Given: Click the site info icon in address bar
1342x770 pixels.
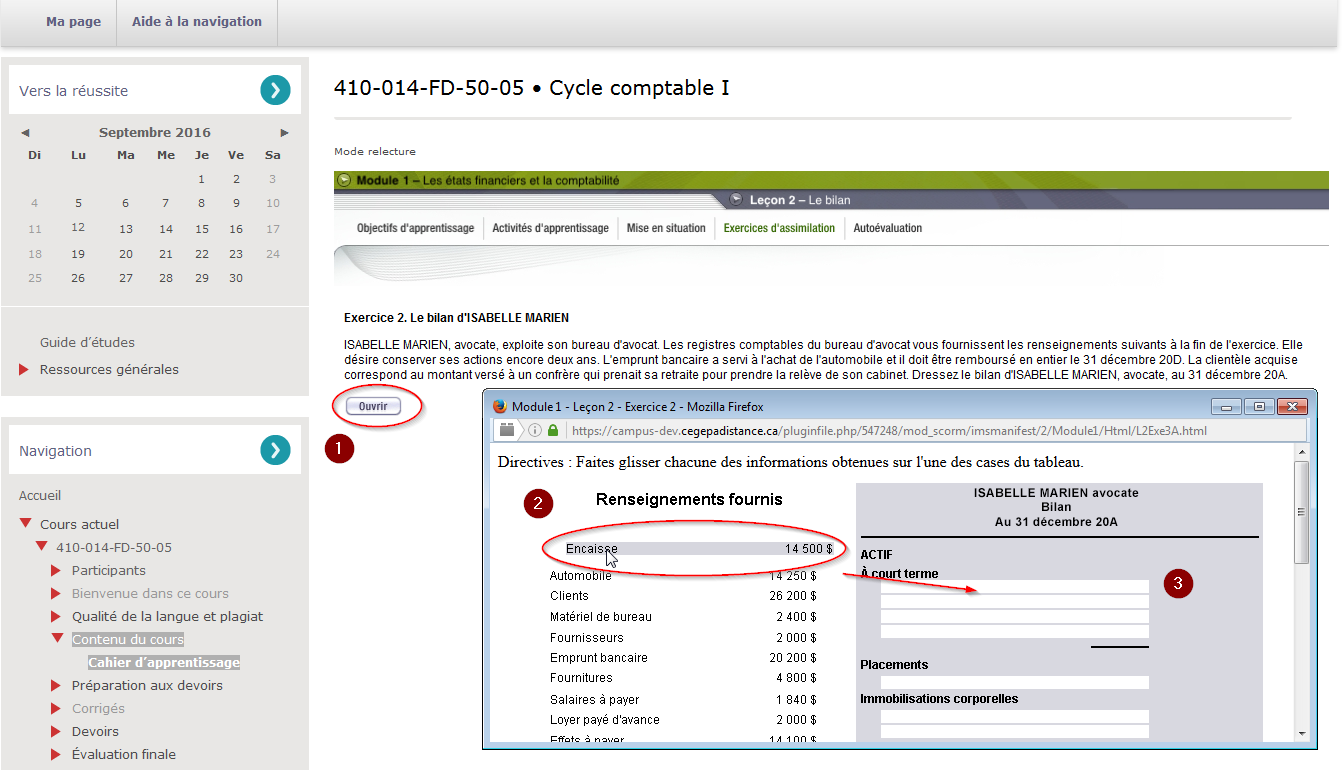Looking at the screenshot, I should point(535,431).
